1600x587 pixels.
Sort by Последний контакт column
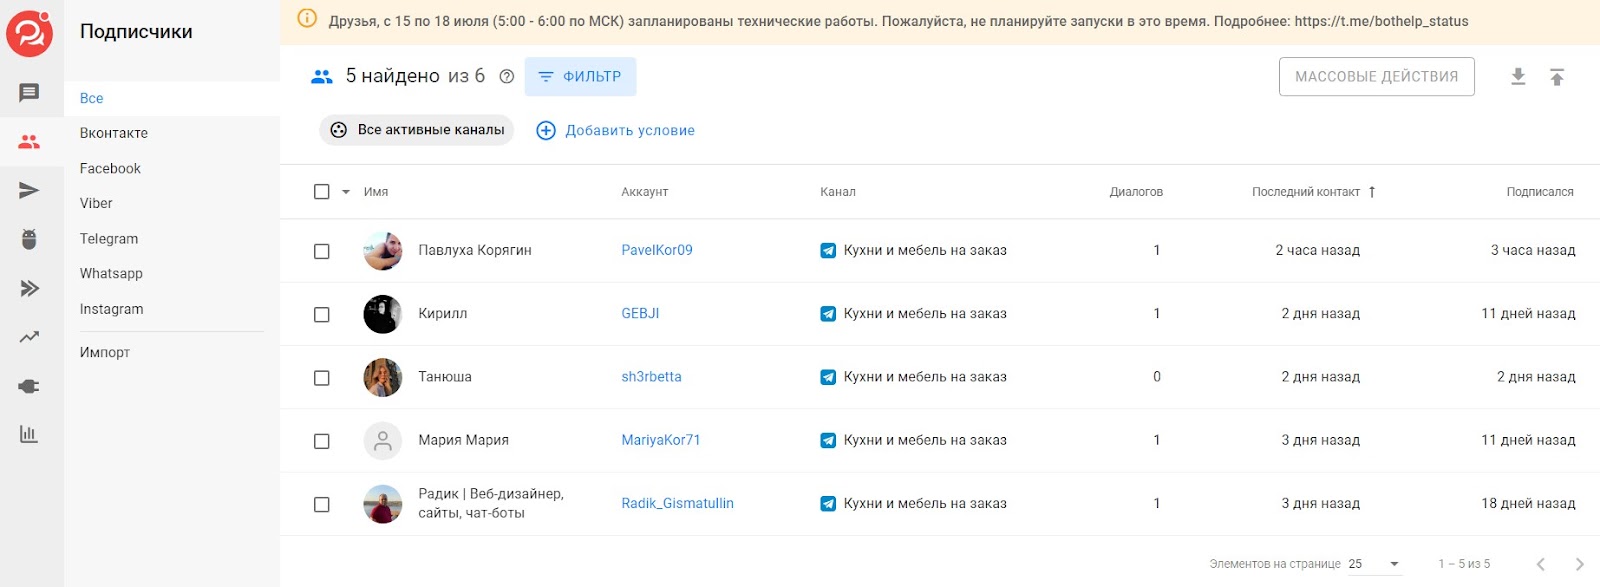tap(1306, 192)
